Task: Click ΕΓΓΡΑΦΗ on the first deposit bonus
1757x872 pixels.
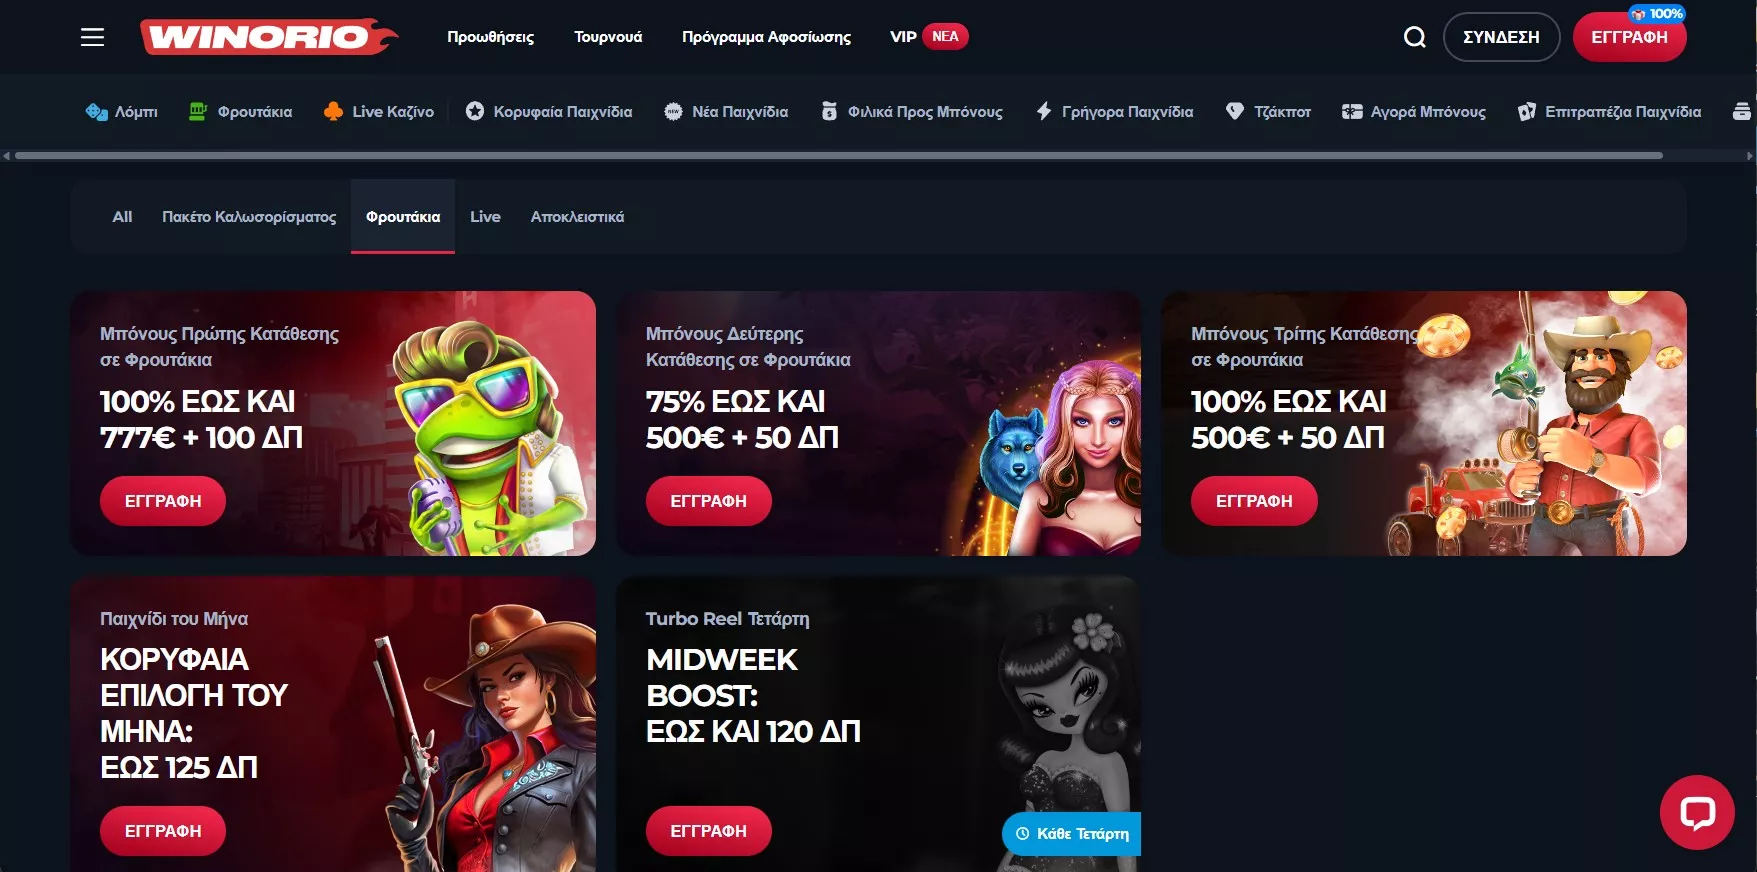Action: click(163, 501)
